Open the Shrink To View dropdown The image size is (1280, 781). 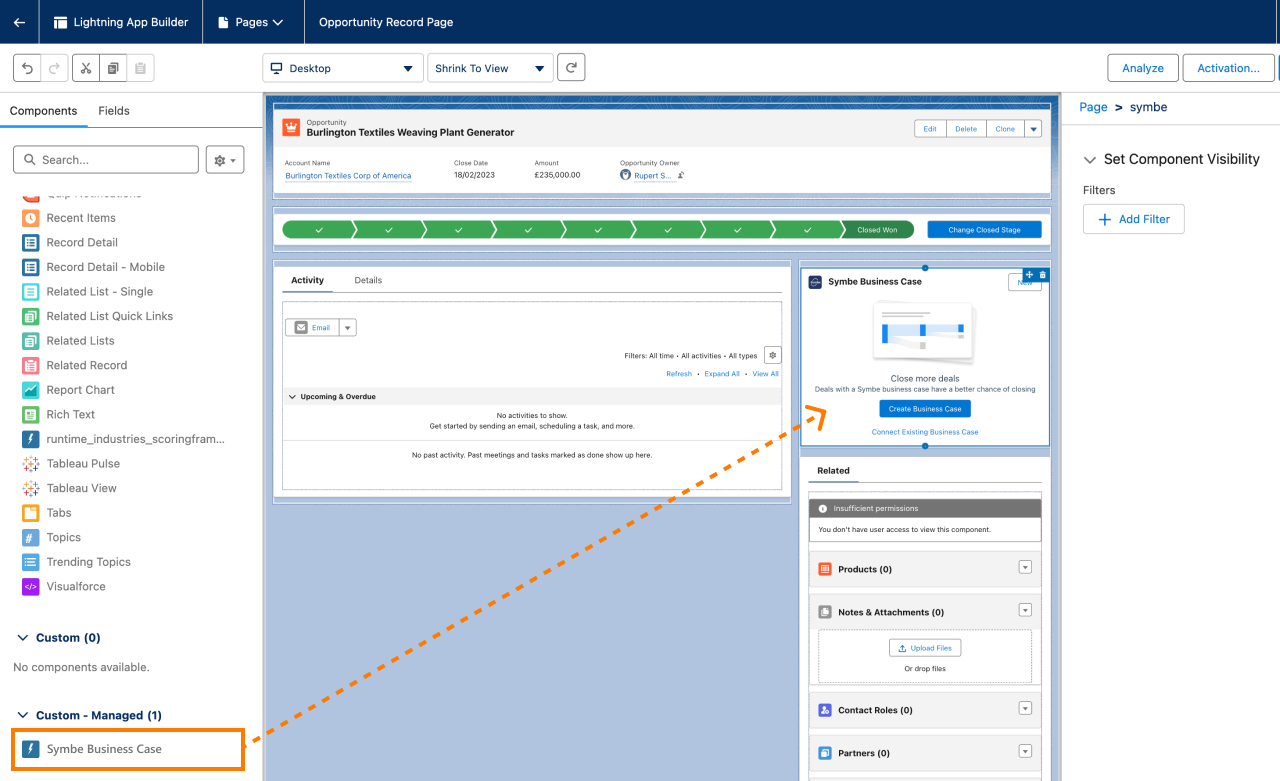pyautogui.click(x=490, y=68)
